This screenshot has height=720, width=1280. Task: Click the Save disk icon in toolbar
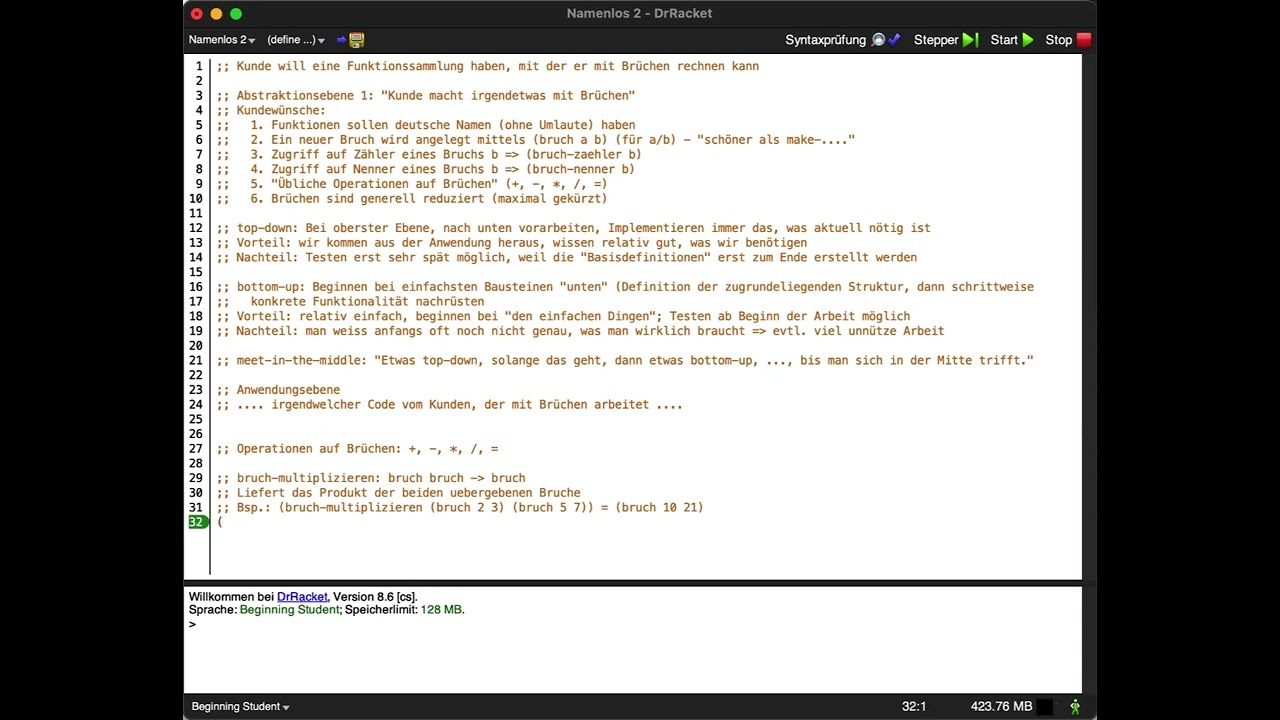(x=356, y=40)
